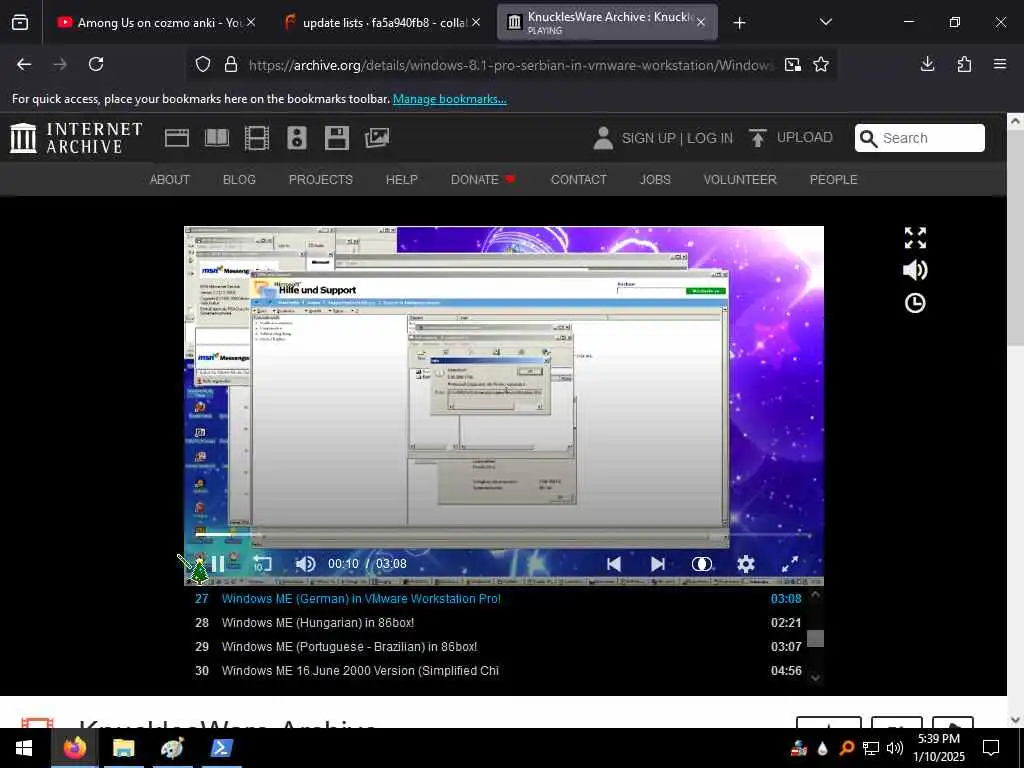Screen dimensions: 1024x768
Task: Expand theater view with arrows icon
Action: (x=915, y=238)
